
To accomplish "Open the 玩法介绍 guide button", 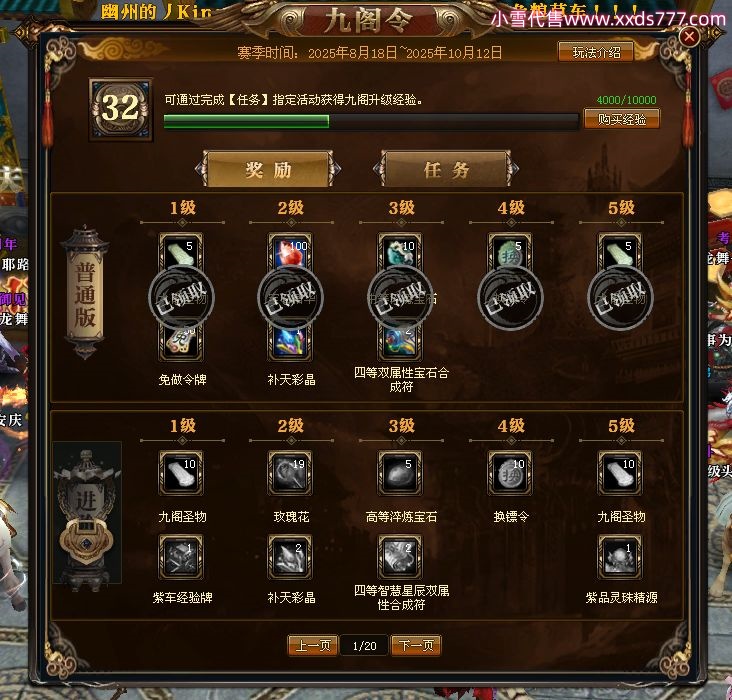I will click(x=596, y=52).
